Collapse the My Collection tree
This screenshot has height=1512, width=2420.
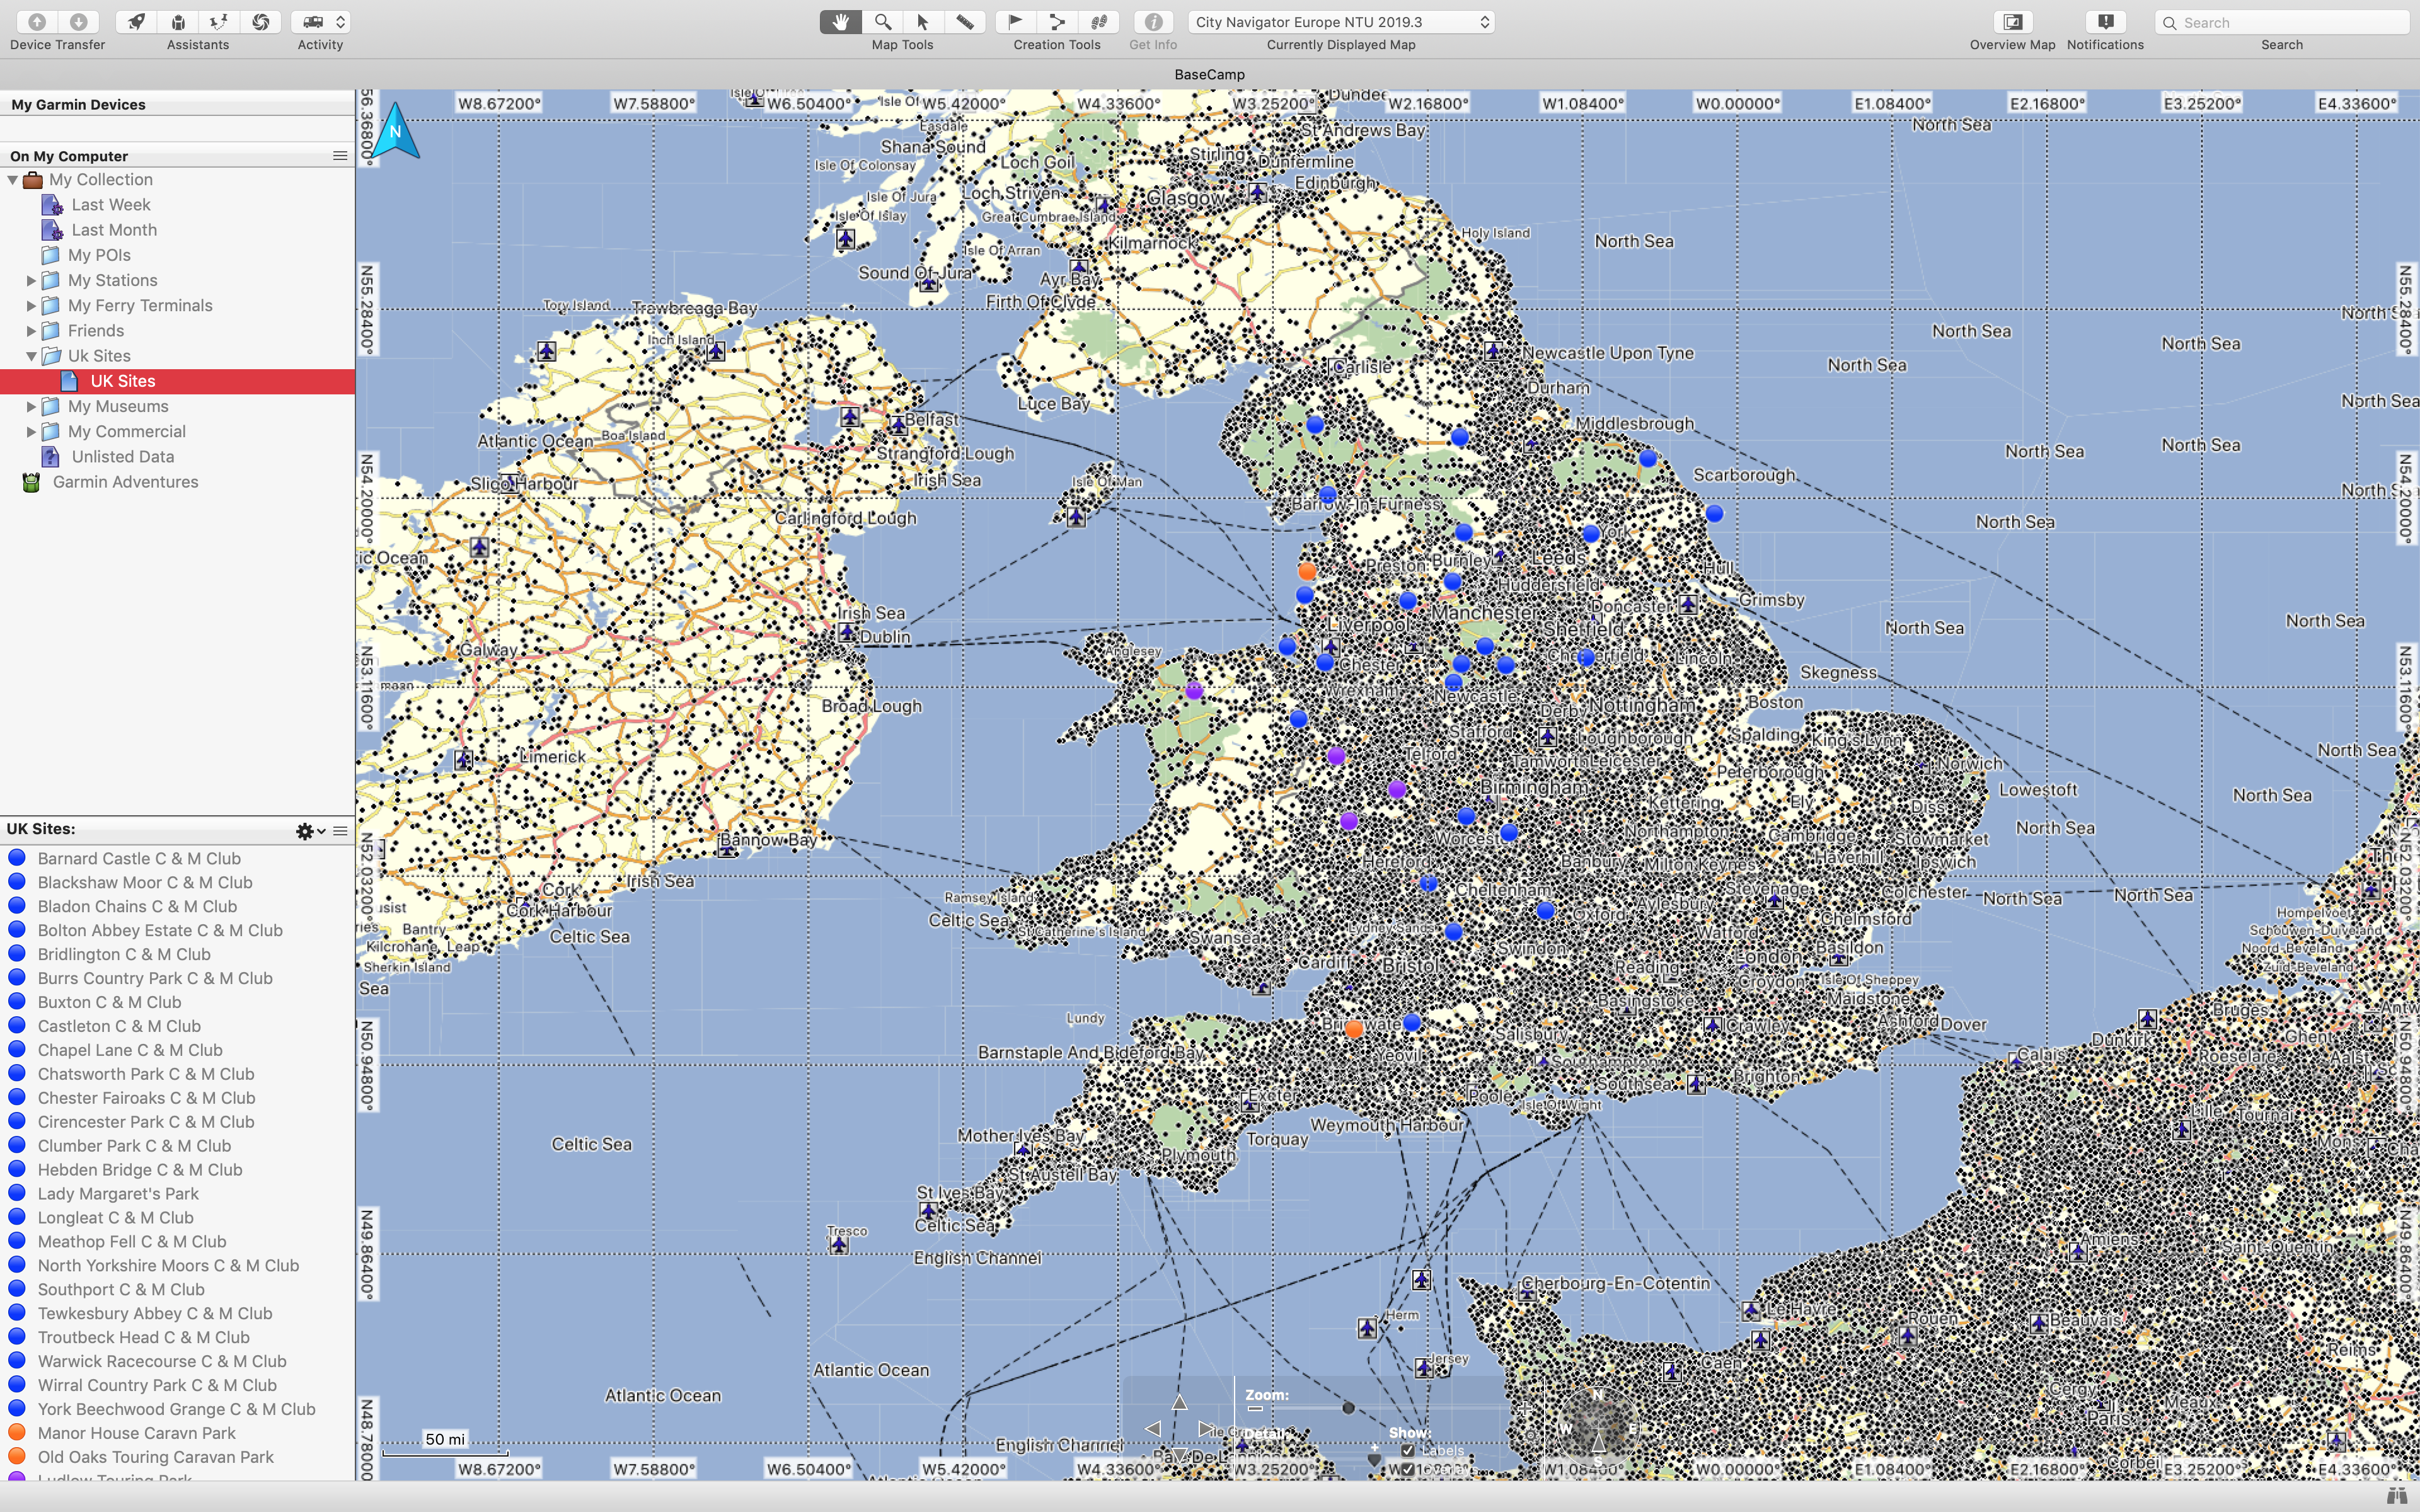click(x=13, y=180)
